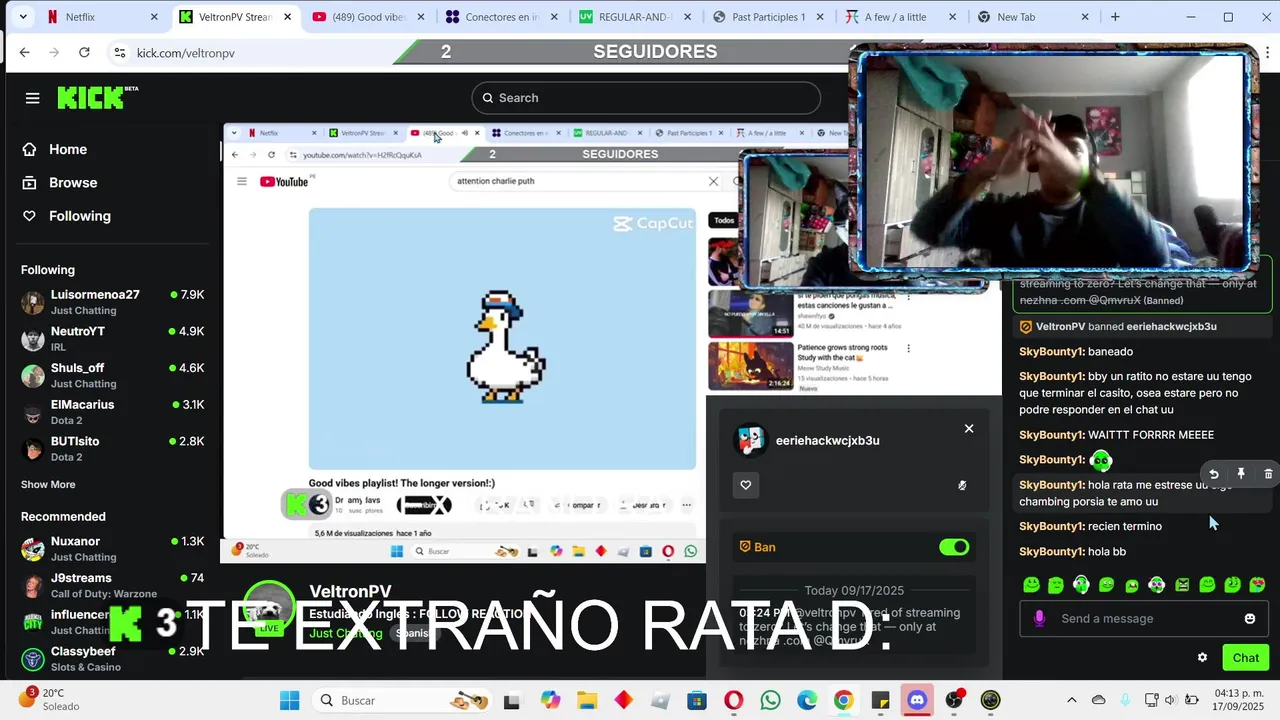The image size is (1280, 720).
Task: Open NeutroYT channel in Following list
Action: (112, 339)
